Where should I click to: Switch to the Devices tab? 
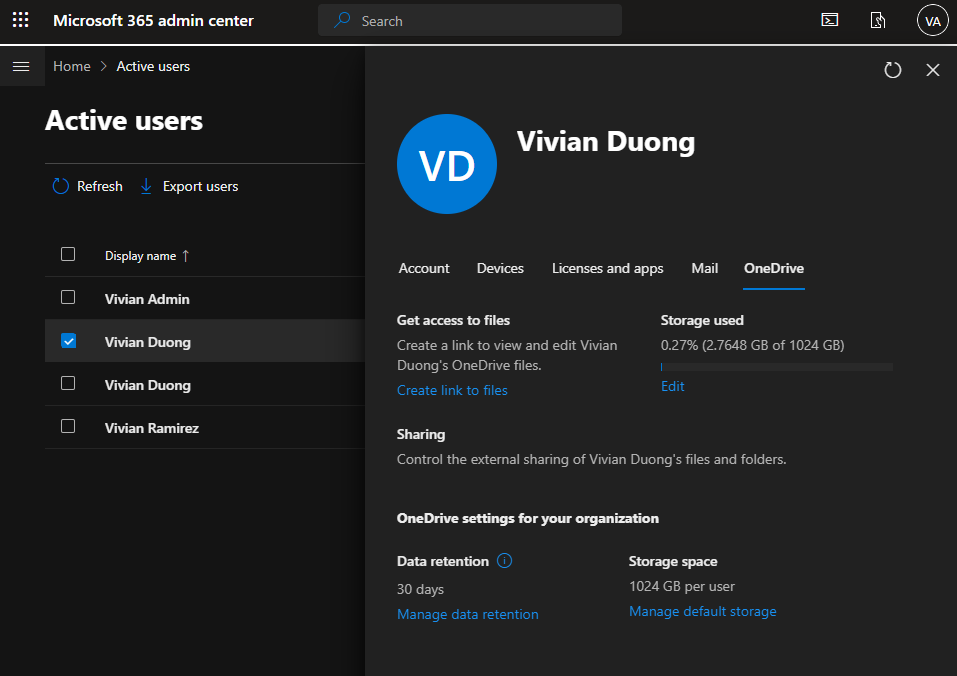point(500,268)
